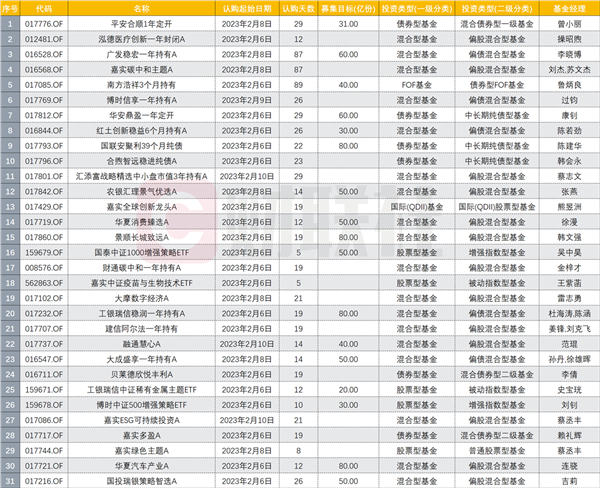600x488 pixels.
Task: Select the 募集目标(亿份) column header
Action: [348, 8]
